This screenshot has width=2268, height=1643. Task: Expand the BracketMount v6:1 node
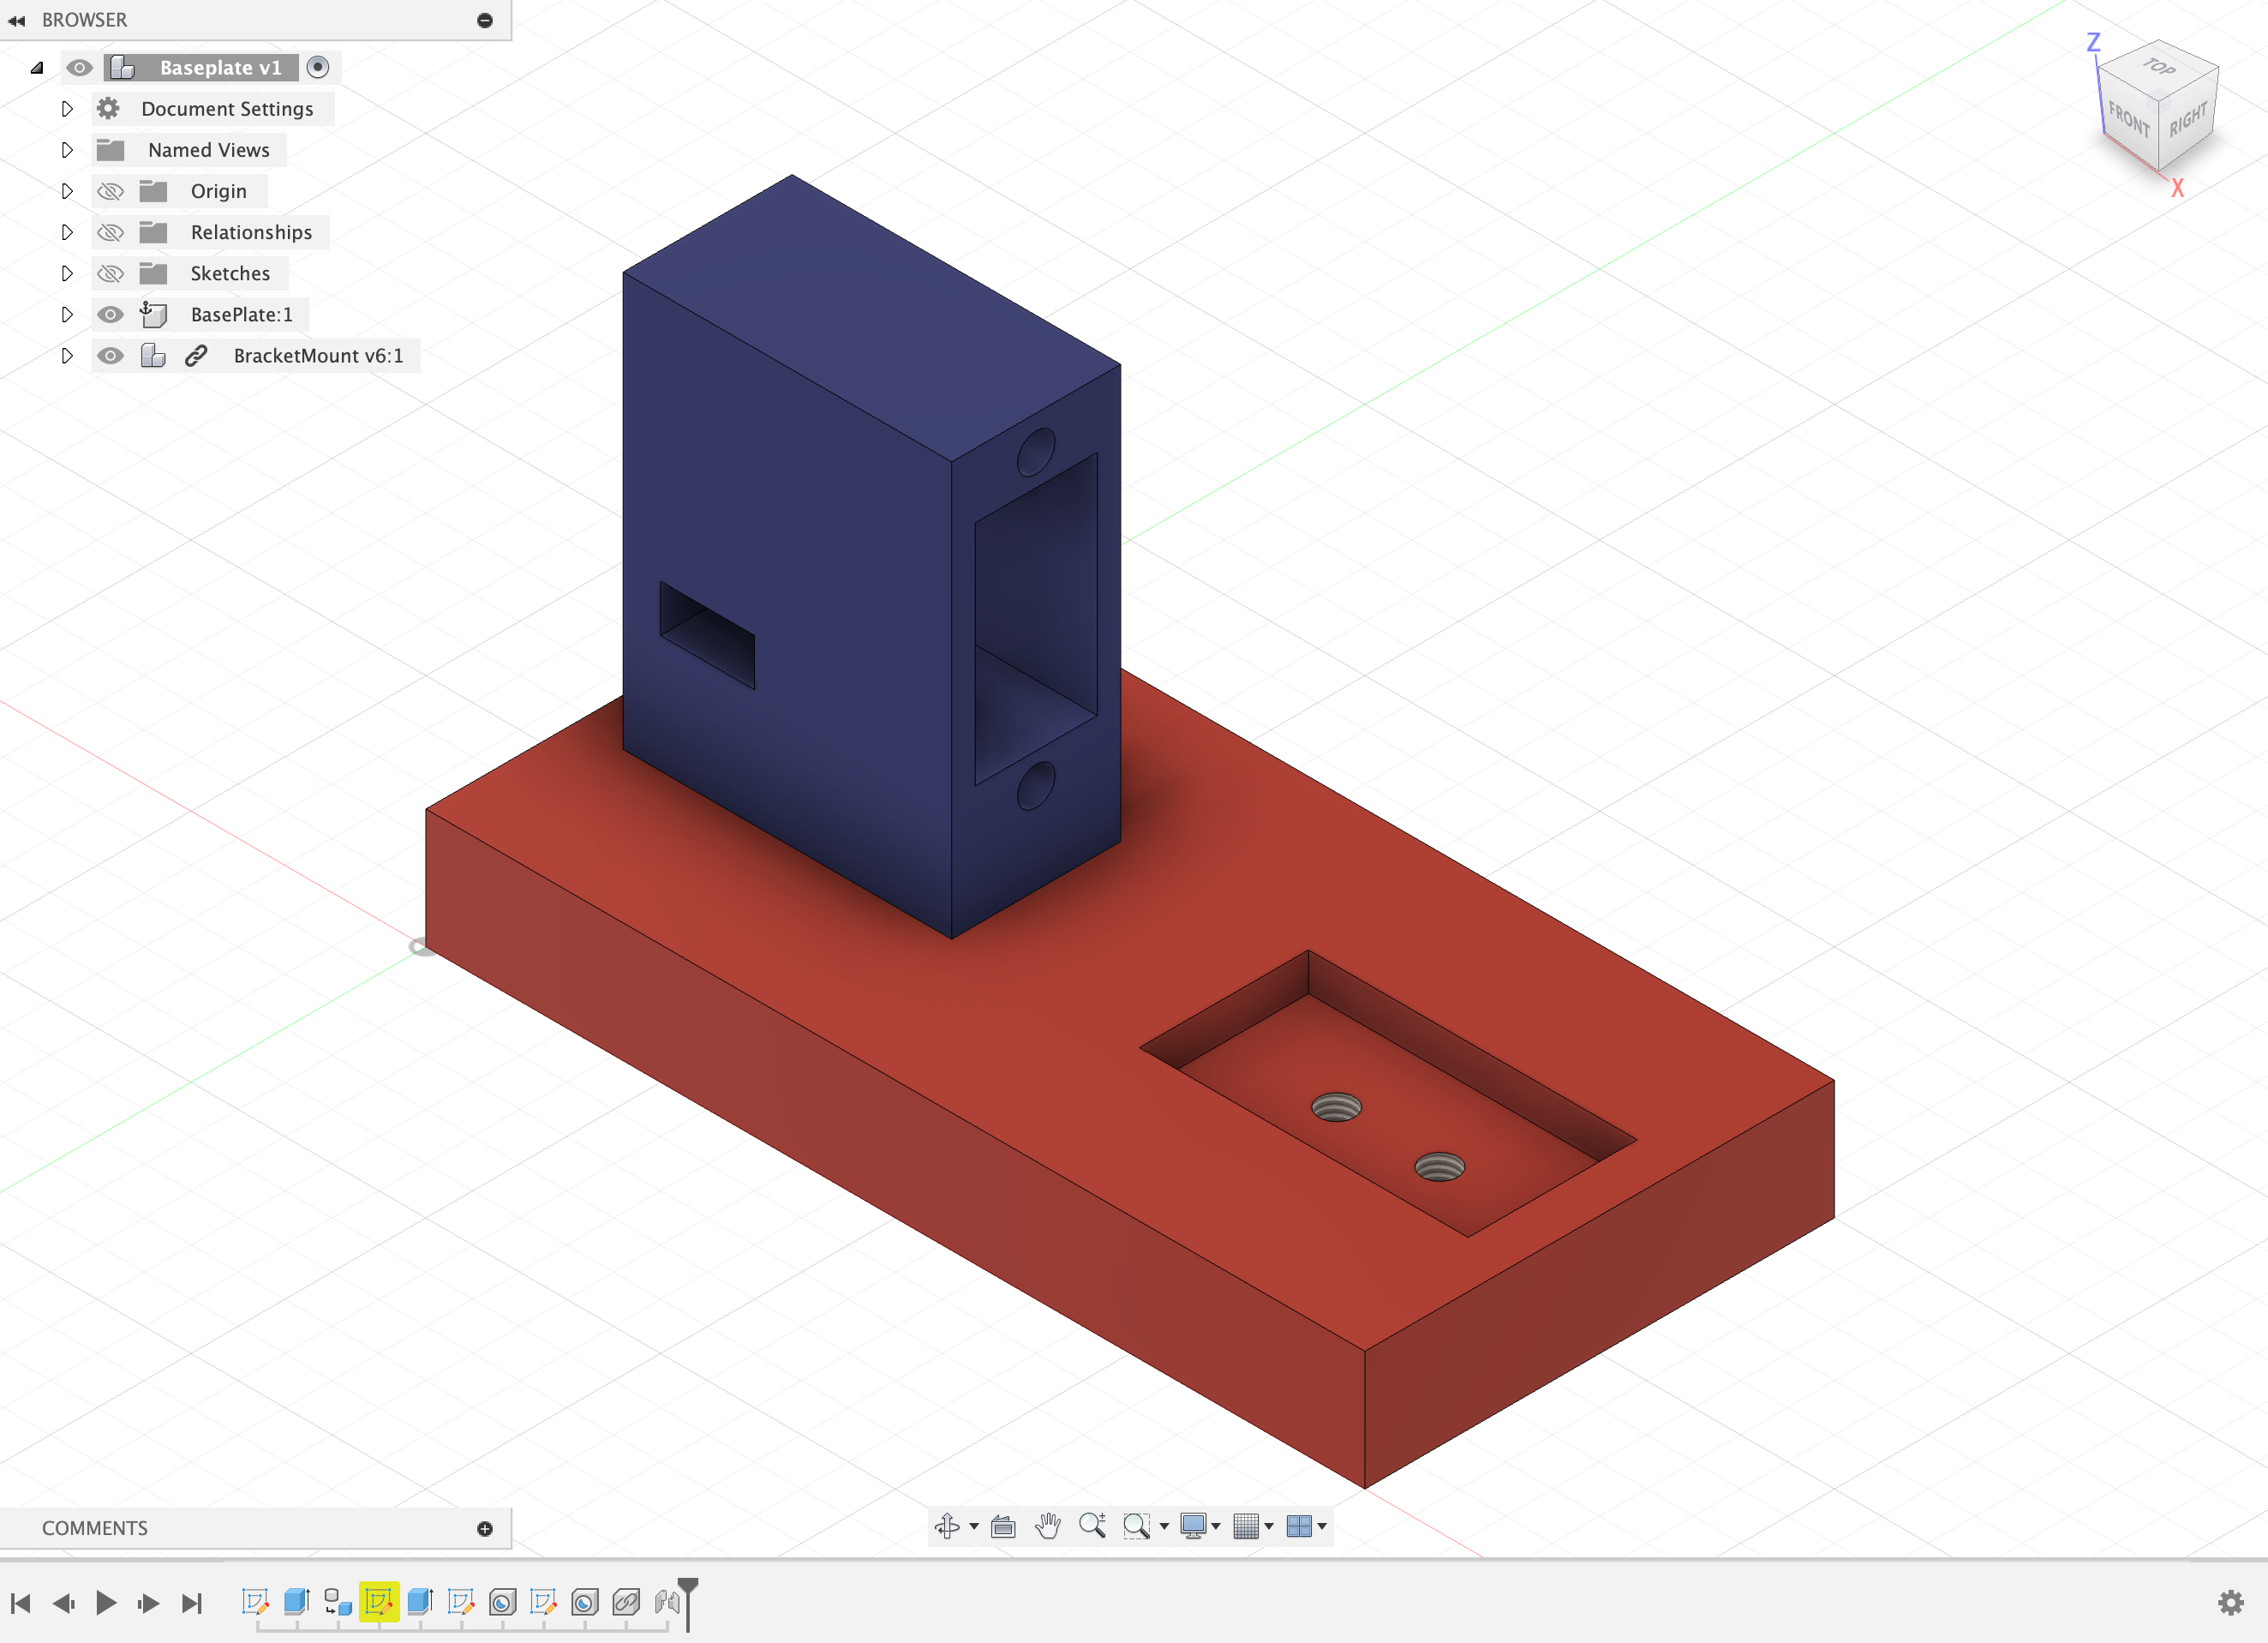coord(67,355)
